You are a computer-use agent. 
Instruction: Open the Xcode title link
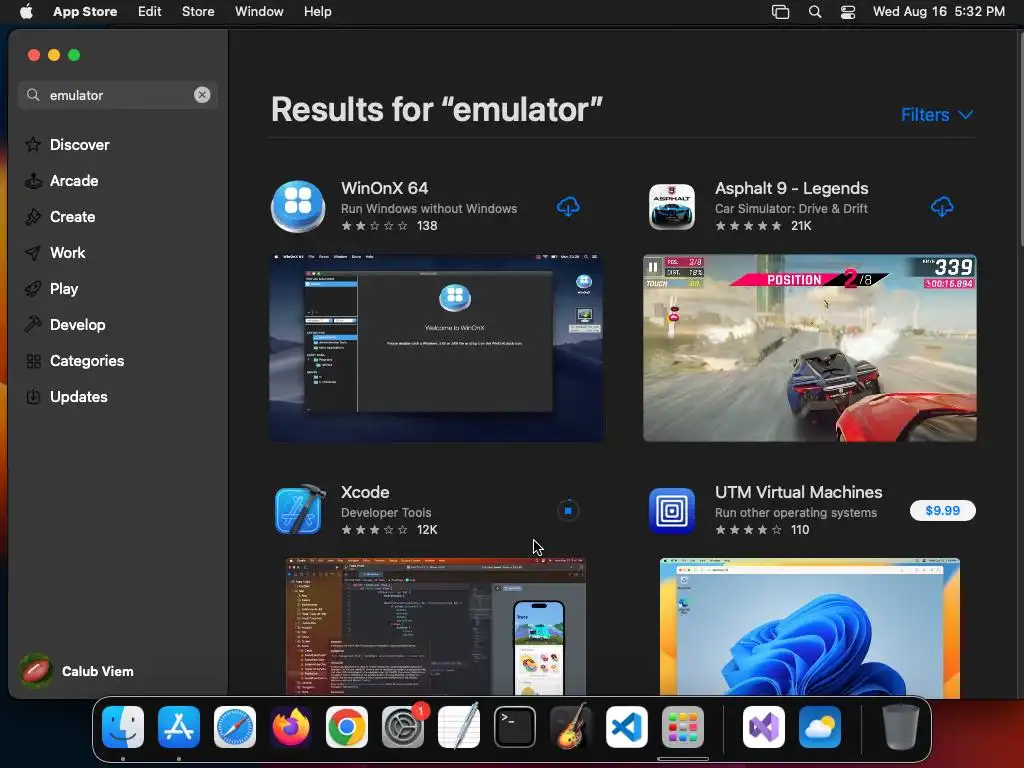point(365,492)
